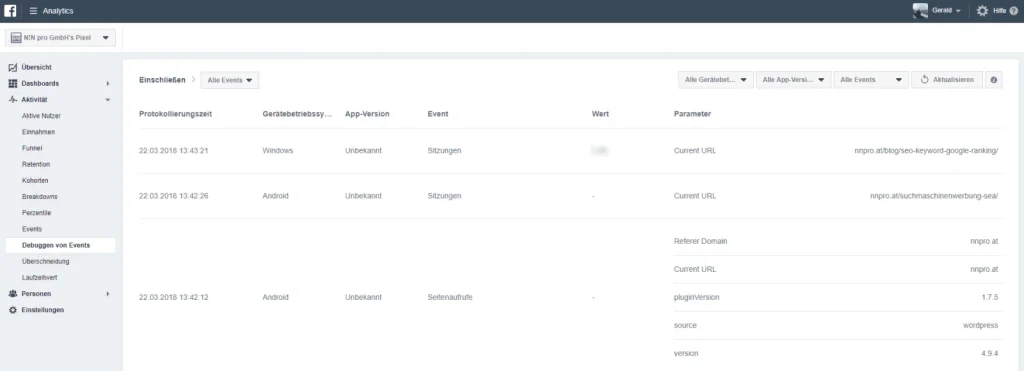Click the Wert column header
This screenshot has height=371, width=1024.
pyautogui.click(x=600, y=114)
